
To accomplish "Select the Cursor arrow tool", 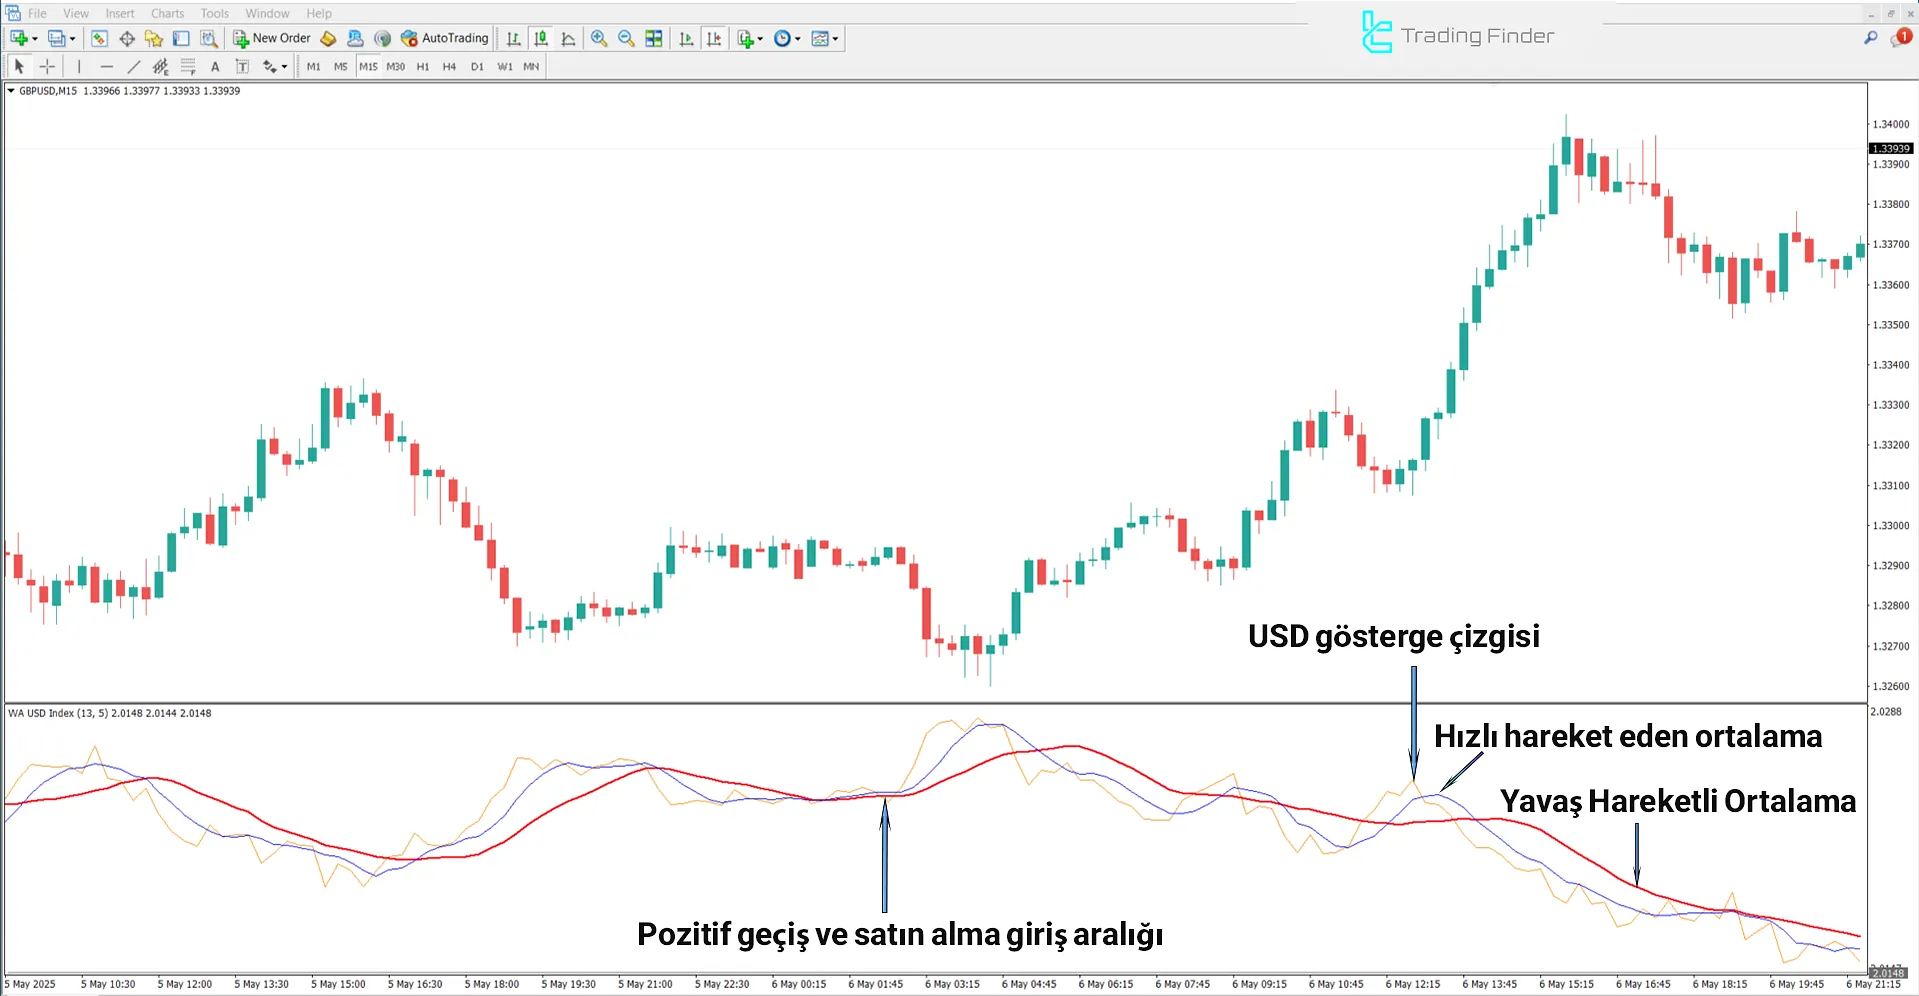I will point(19,66).
